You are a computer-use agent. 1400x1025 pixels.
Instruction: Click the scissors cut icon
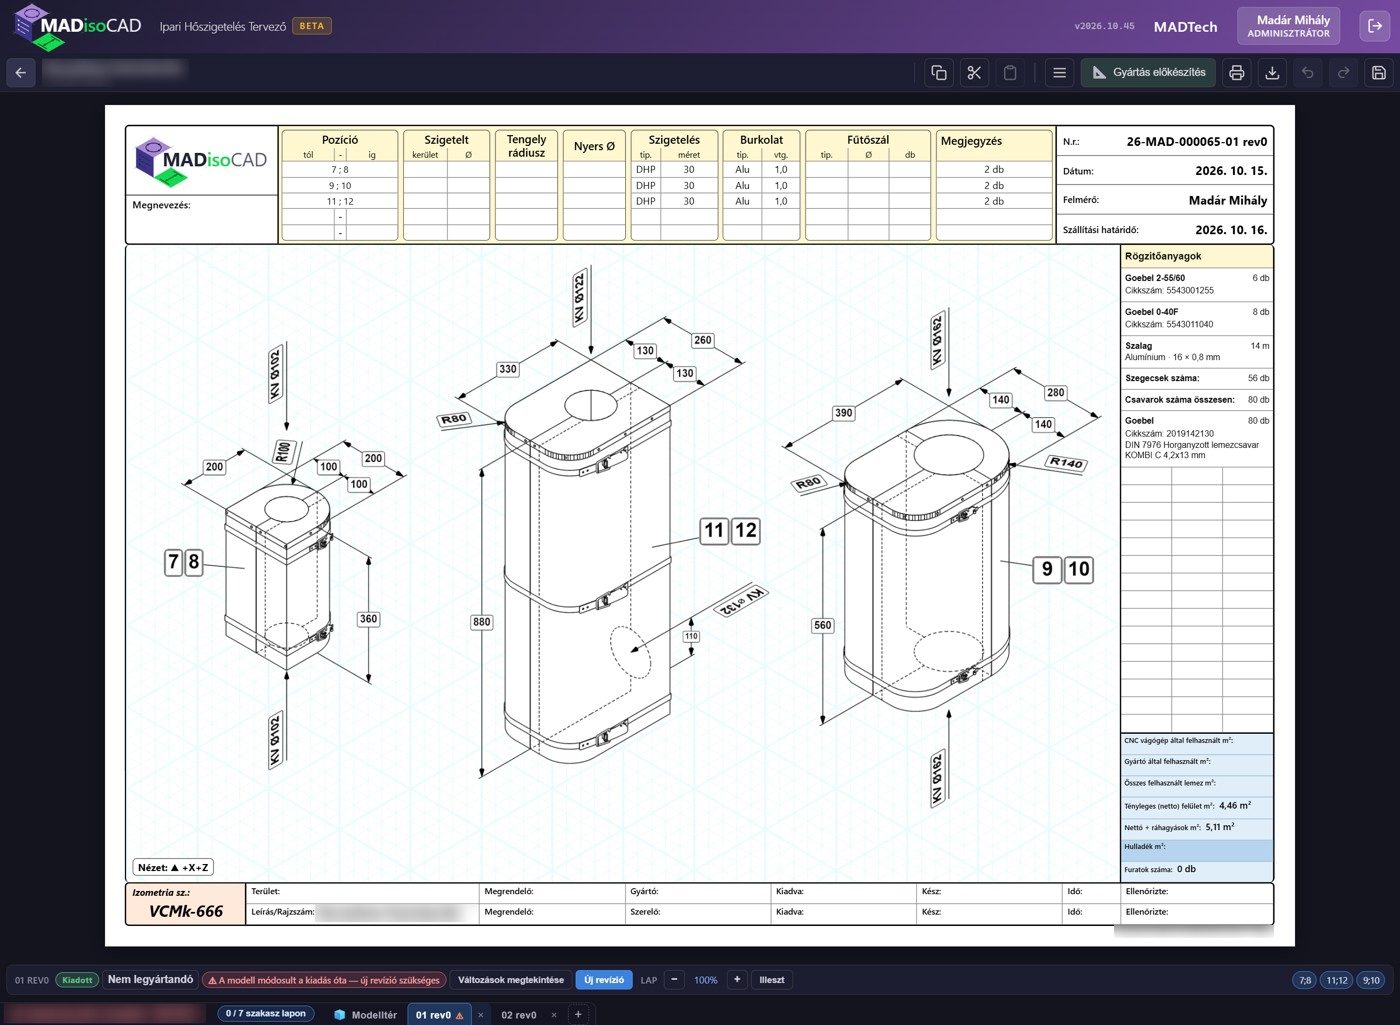point(974,72)
